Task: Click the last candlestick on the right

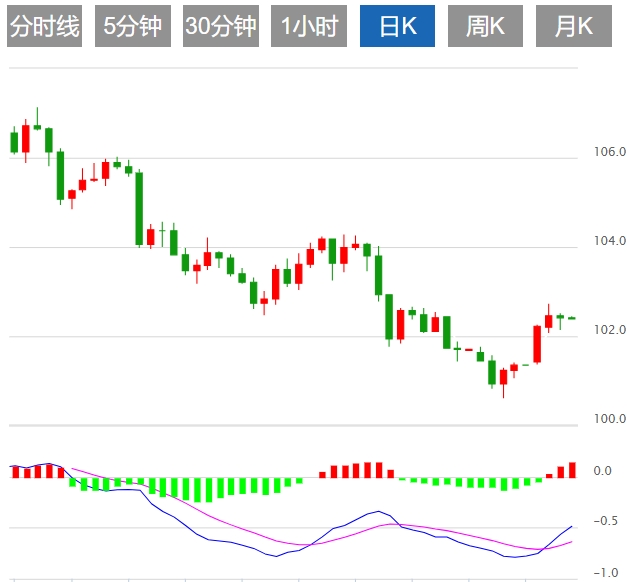Action: click(x=572, y=318)
